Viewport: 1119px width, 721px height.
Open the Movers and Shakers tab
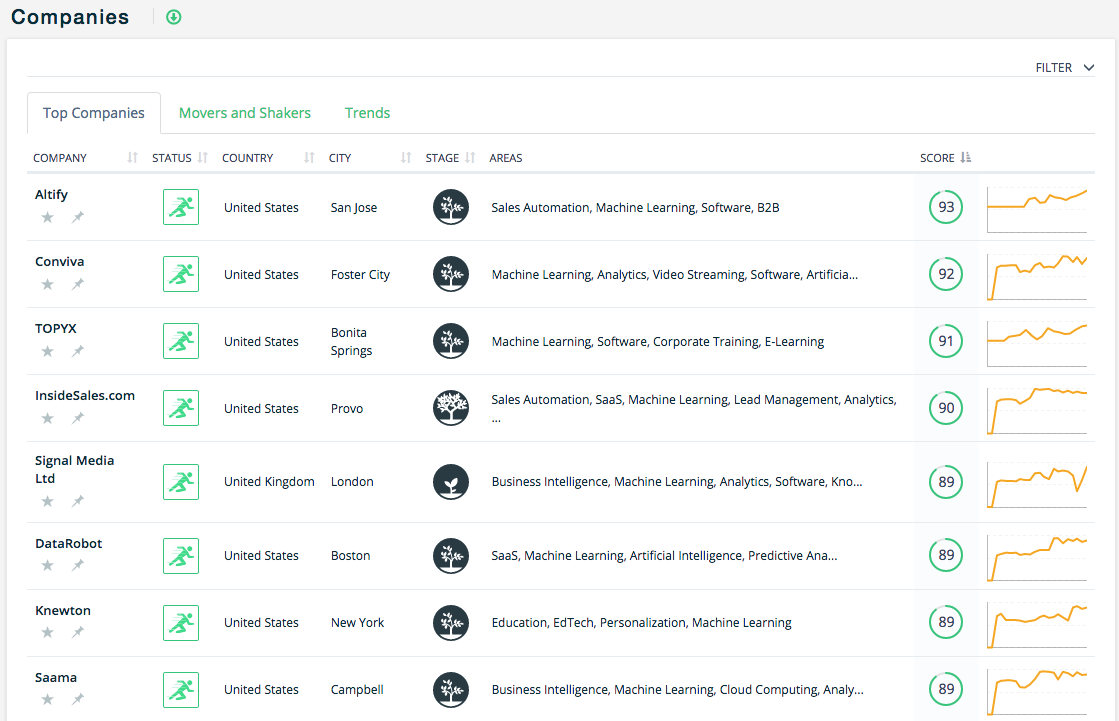pos(245,113)
